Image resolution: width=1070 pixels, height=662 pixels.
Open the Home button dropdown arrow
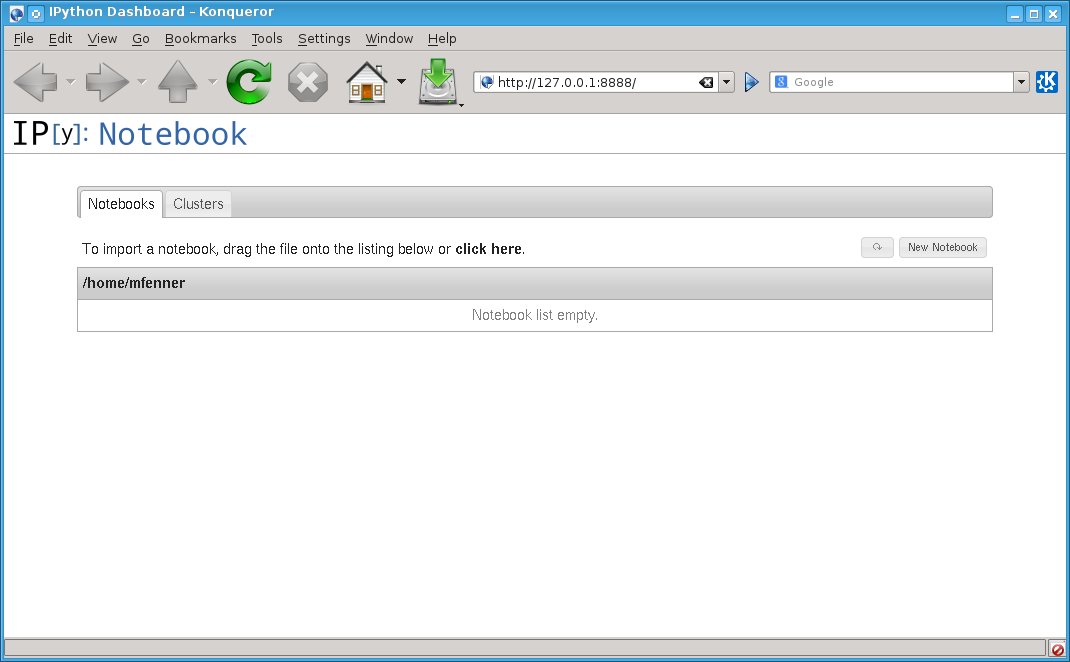coord(401,82)
